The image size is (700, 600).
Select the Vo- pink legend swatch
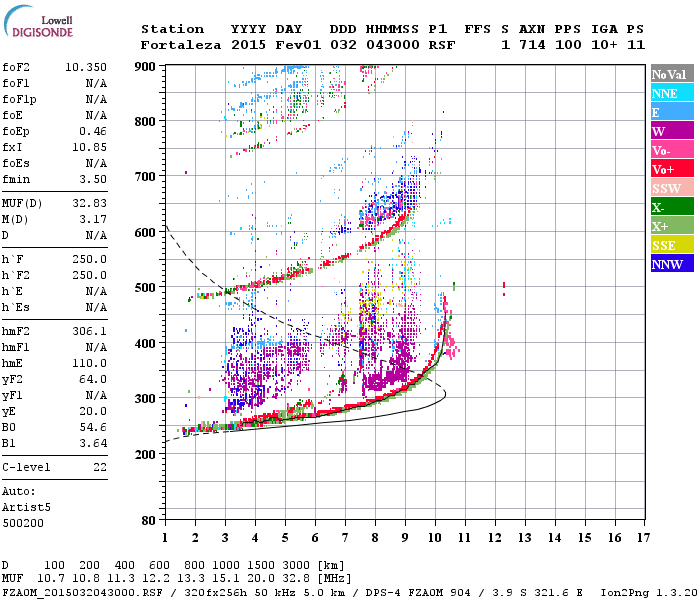point(672,150)
